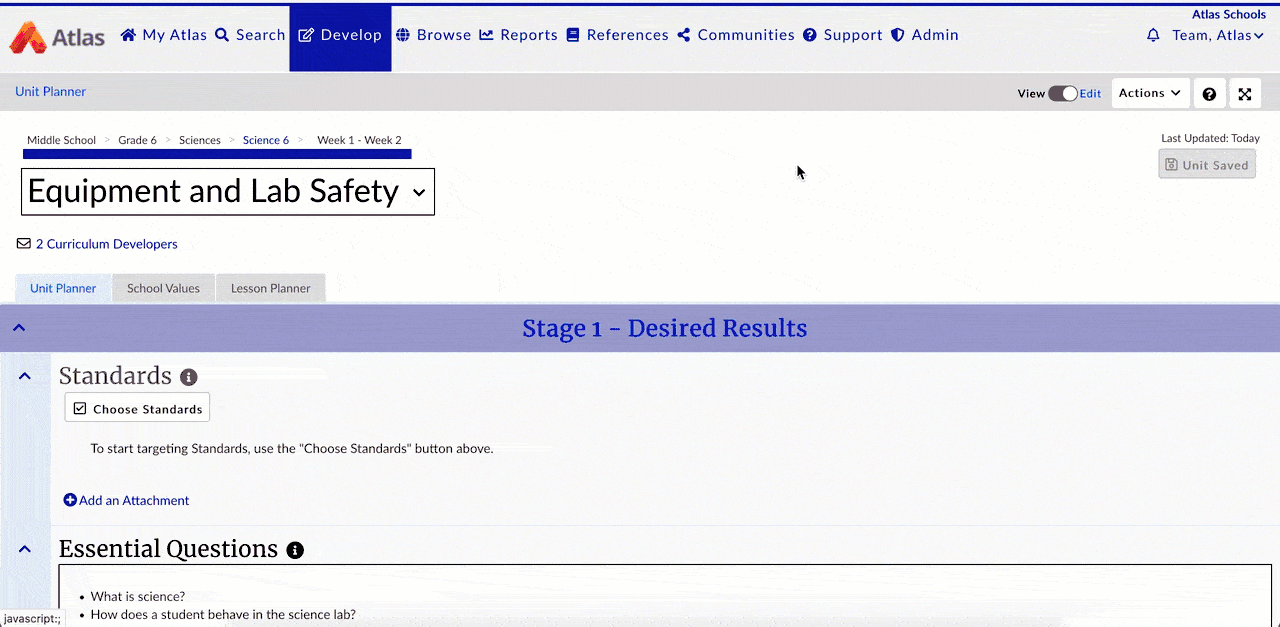The width and height of the screenshot is (1280, 627).
Task: Switch to the School Values tab
Action: point(163,288)
